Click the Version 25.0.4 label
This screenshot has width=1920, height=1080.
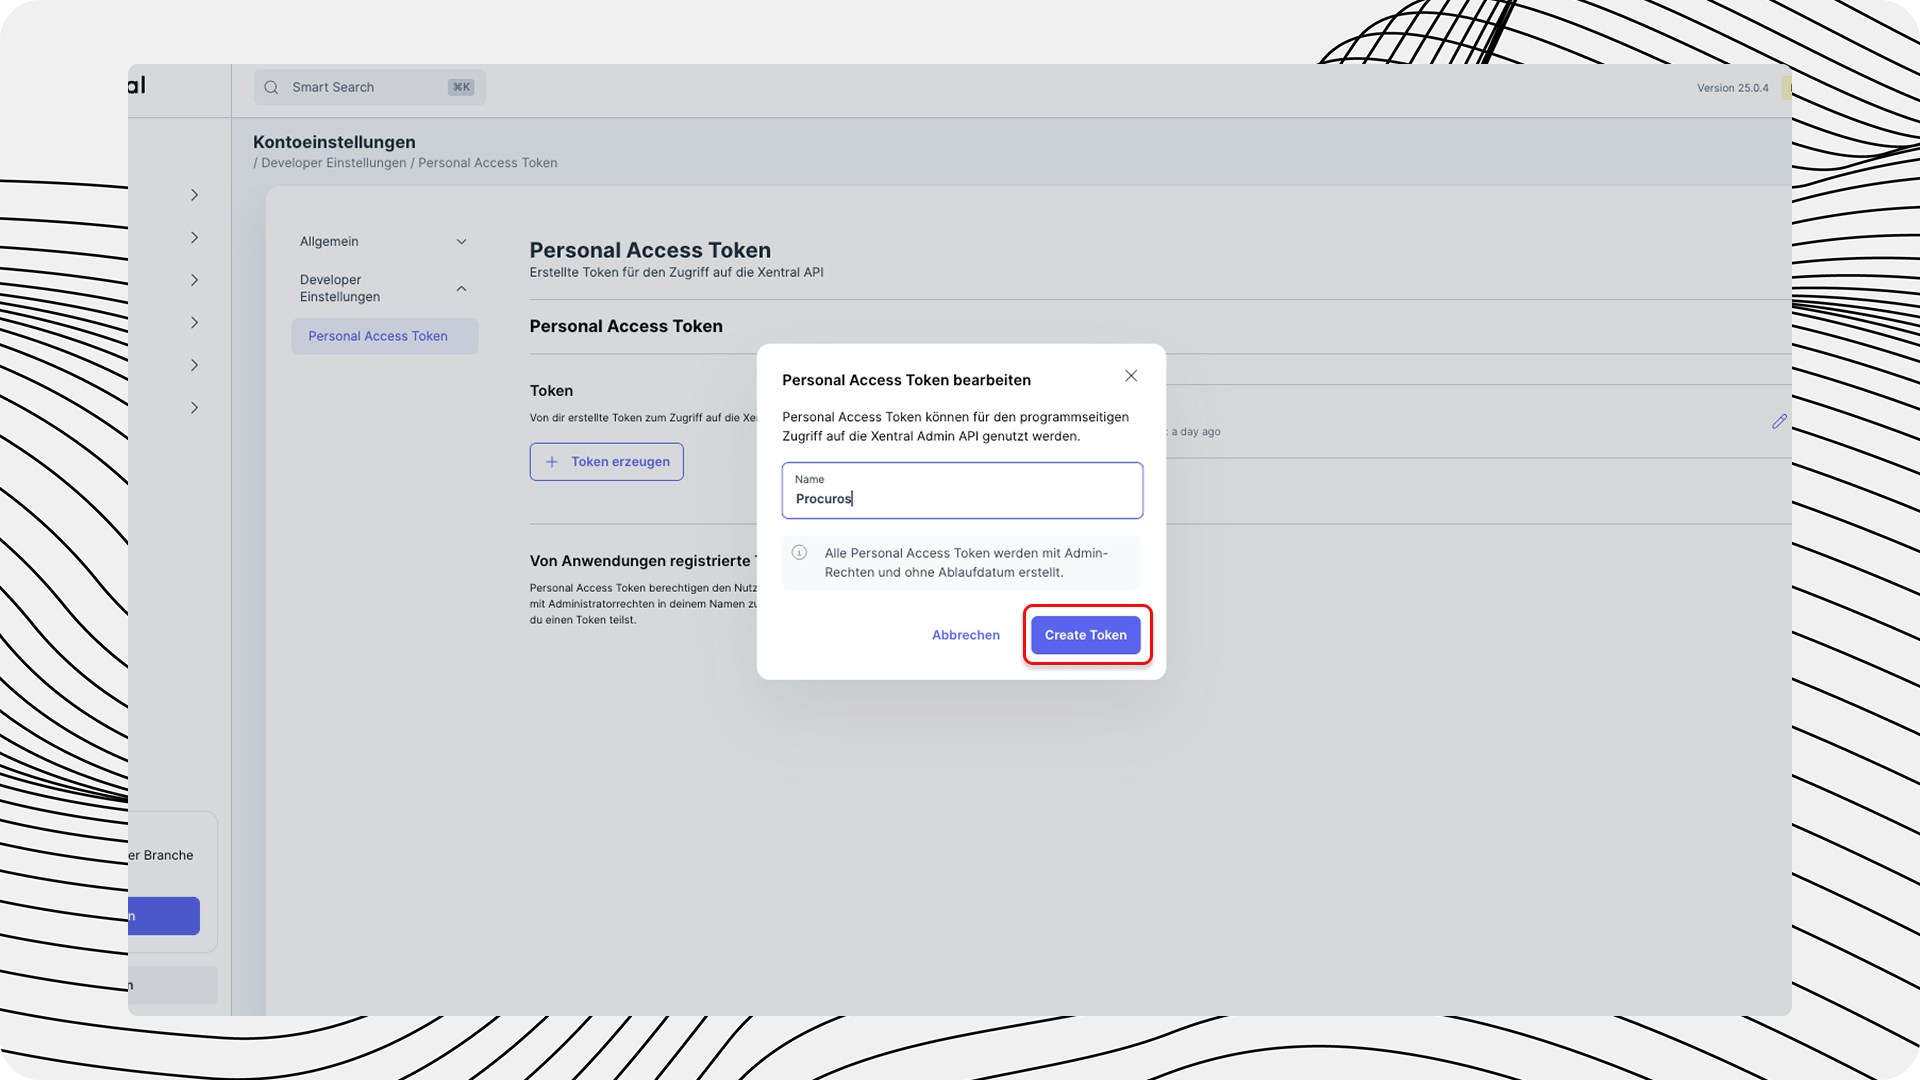coord(1732,88)
